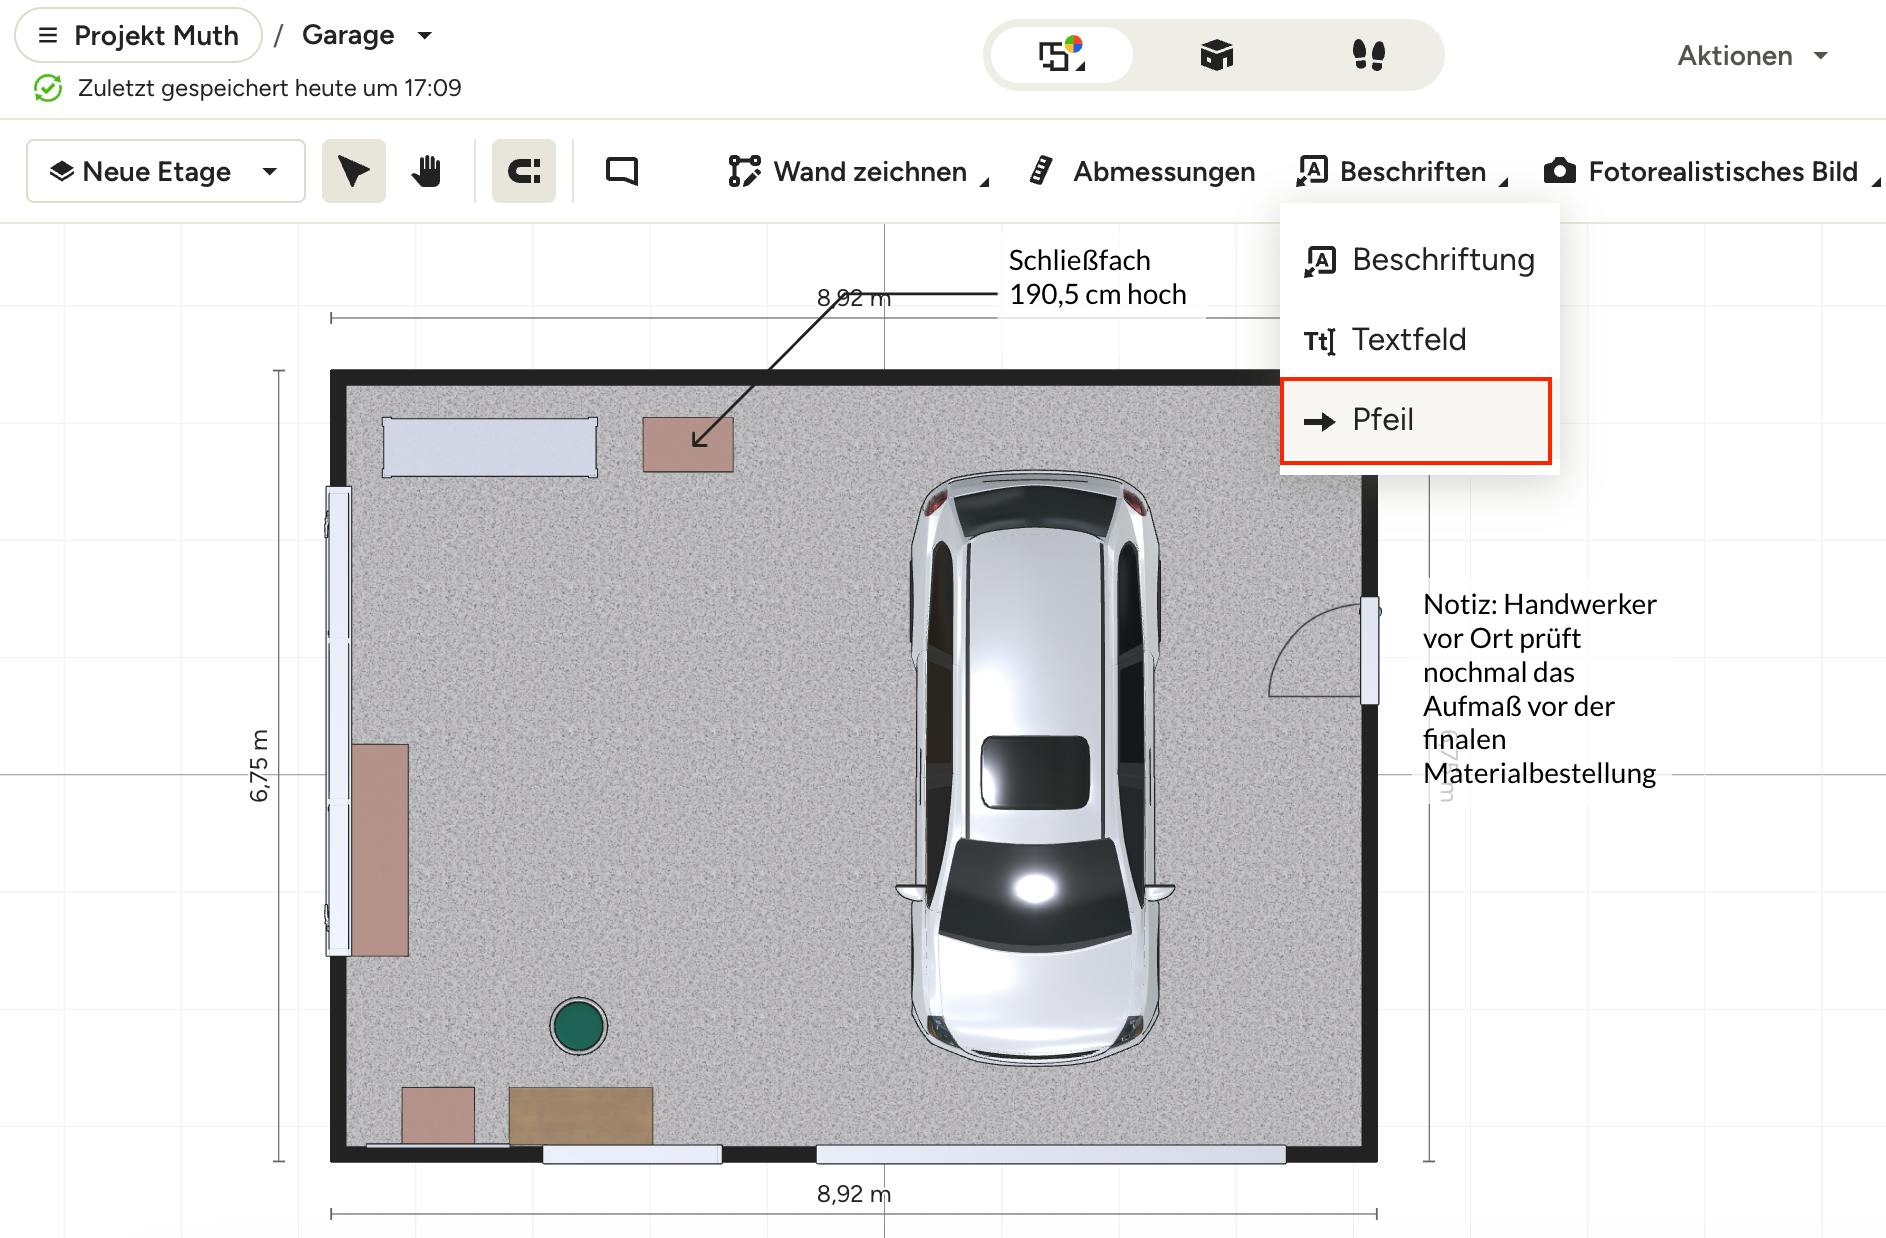Click the Abmessungen ruler tool
This screenshot has height=1238, width=1886.
(x=1141, y=171)
